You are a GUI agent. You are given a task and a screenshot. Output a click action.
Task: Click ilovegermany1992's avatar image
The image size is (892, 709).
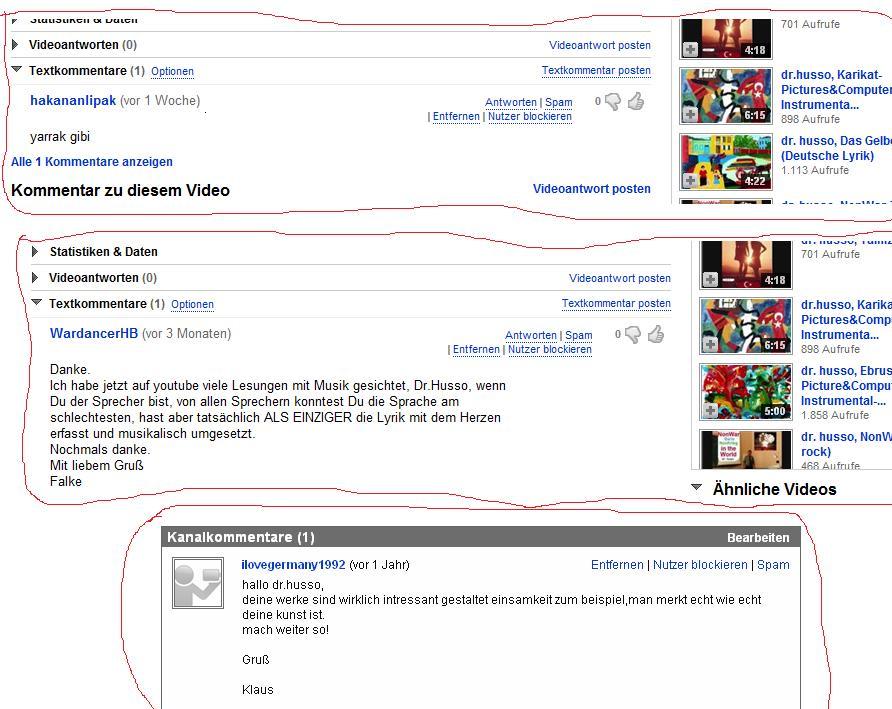coord(198,583)
